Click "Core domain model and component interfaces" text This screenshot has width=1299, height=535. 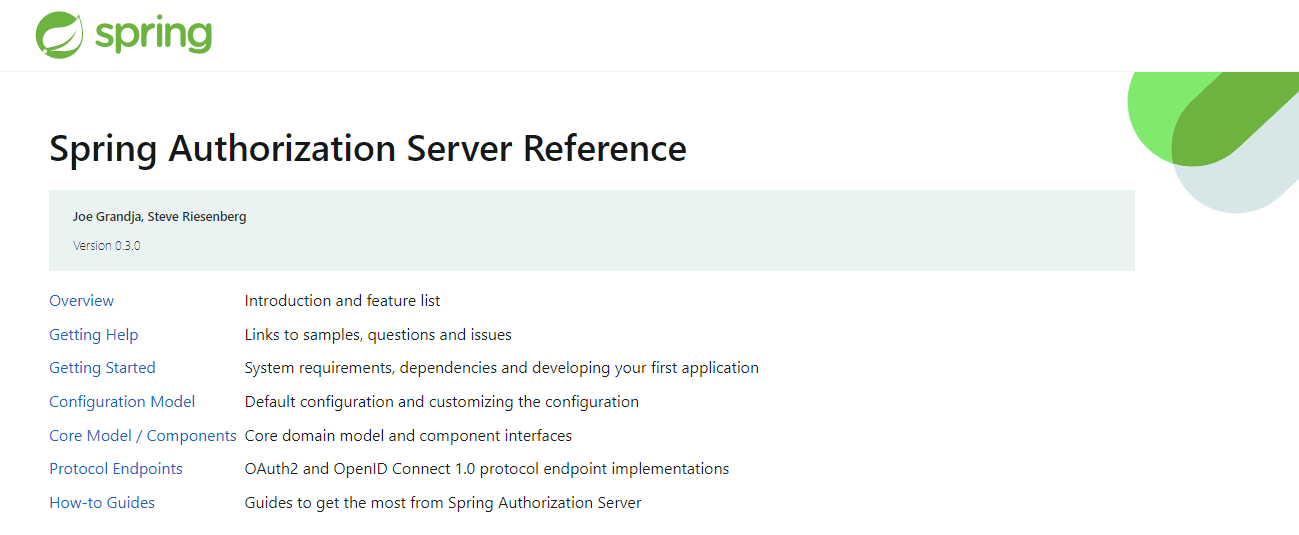point(408,436)
